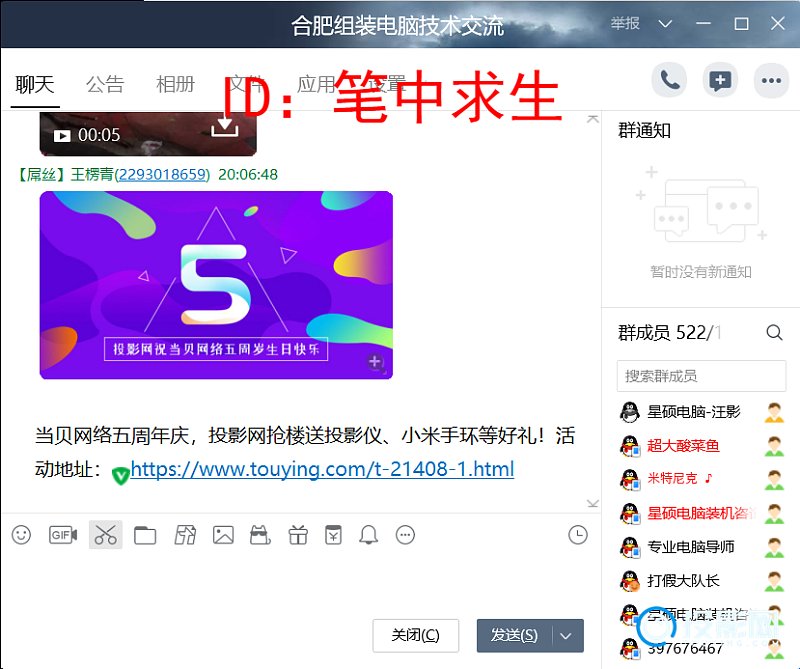The image size is (800, 669).
Task: Select member 星硕电脑-汪影
Action: tap(694, 412)
